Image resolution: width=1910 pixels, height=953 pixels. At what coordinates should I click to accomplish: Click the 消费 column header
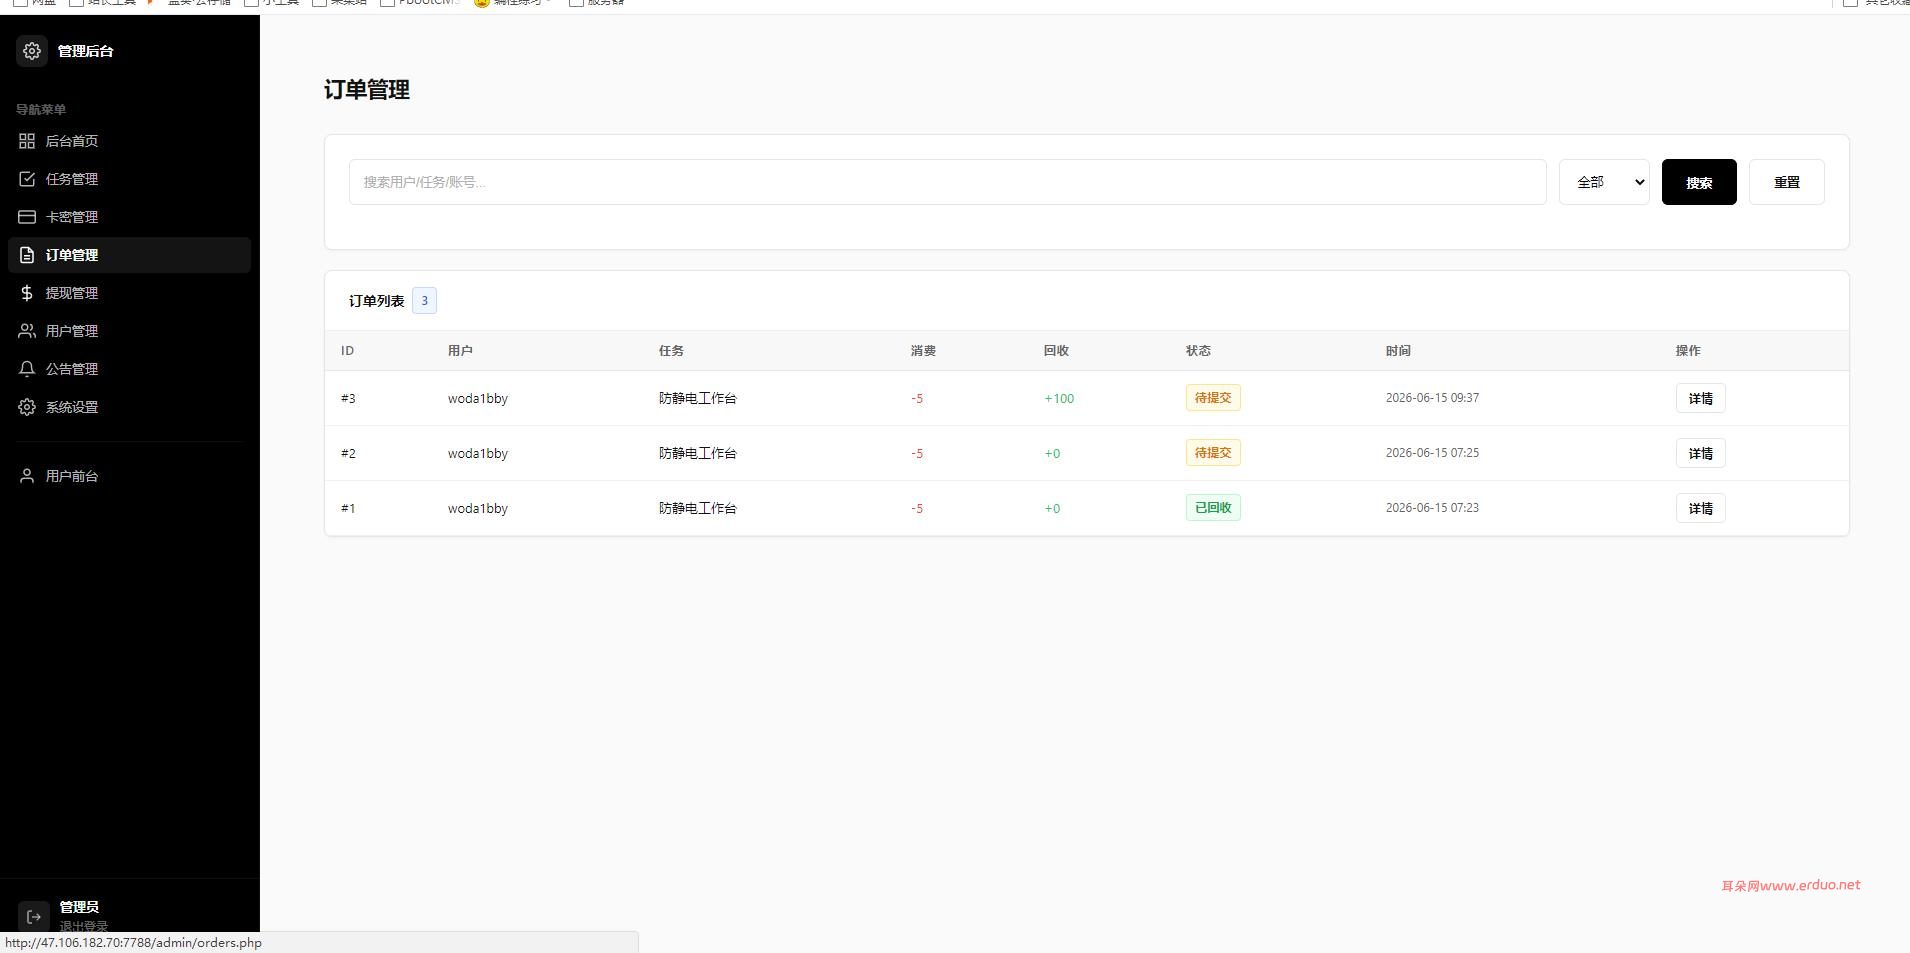click(x=923, y=351)
